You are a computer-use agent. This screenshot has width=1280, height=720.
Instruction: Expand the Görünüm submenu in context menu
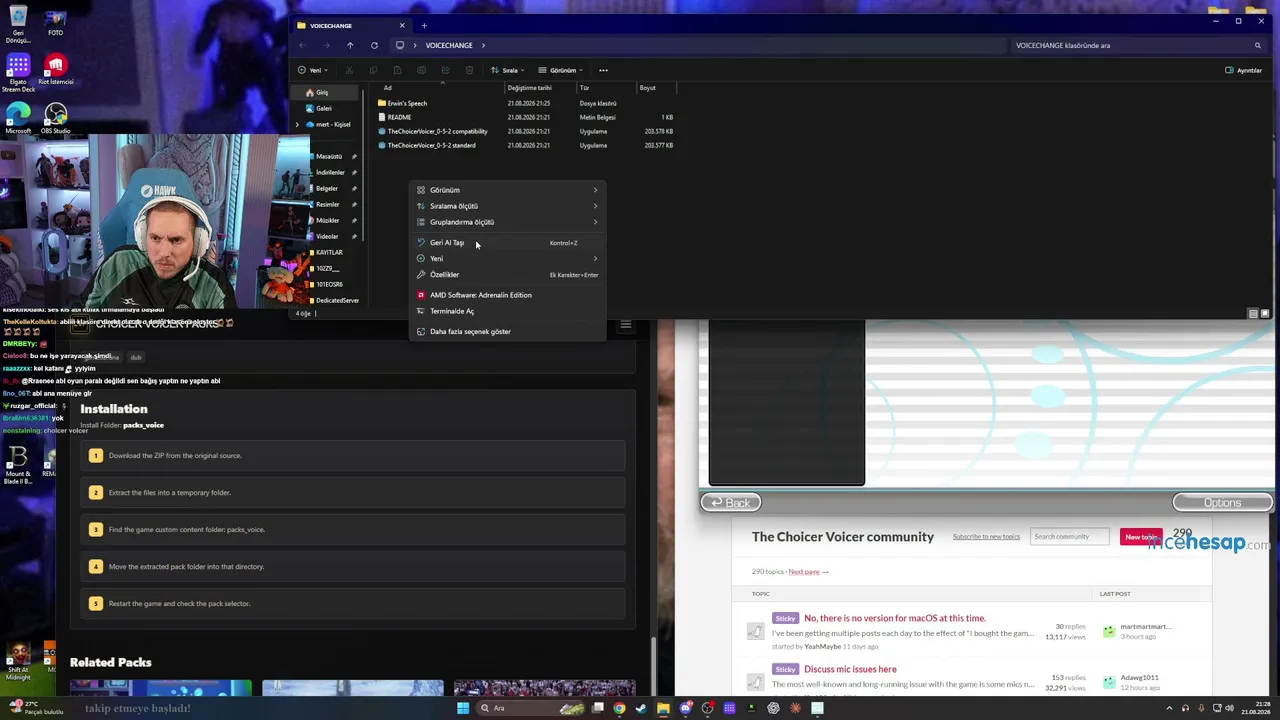click(x=509, y=190)
